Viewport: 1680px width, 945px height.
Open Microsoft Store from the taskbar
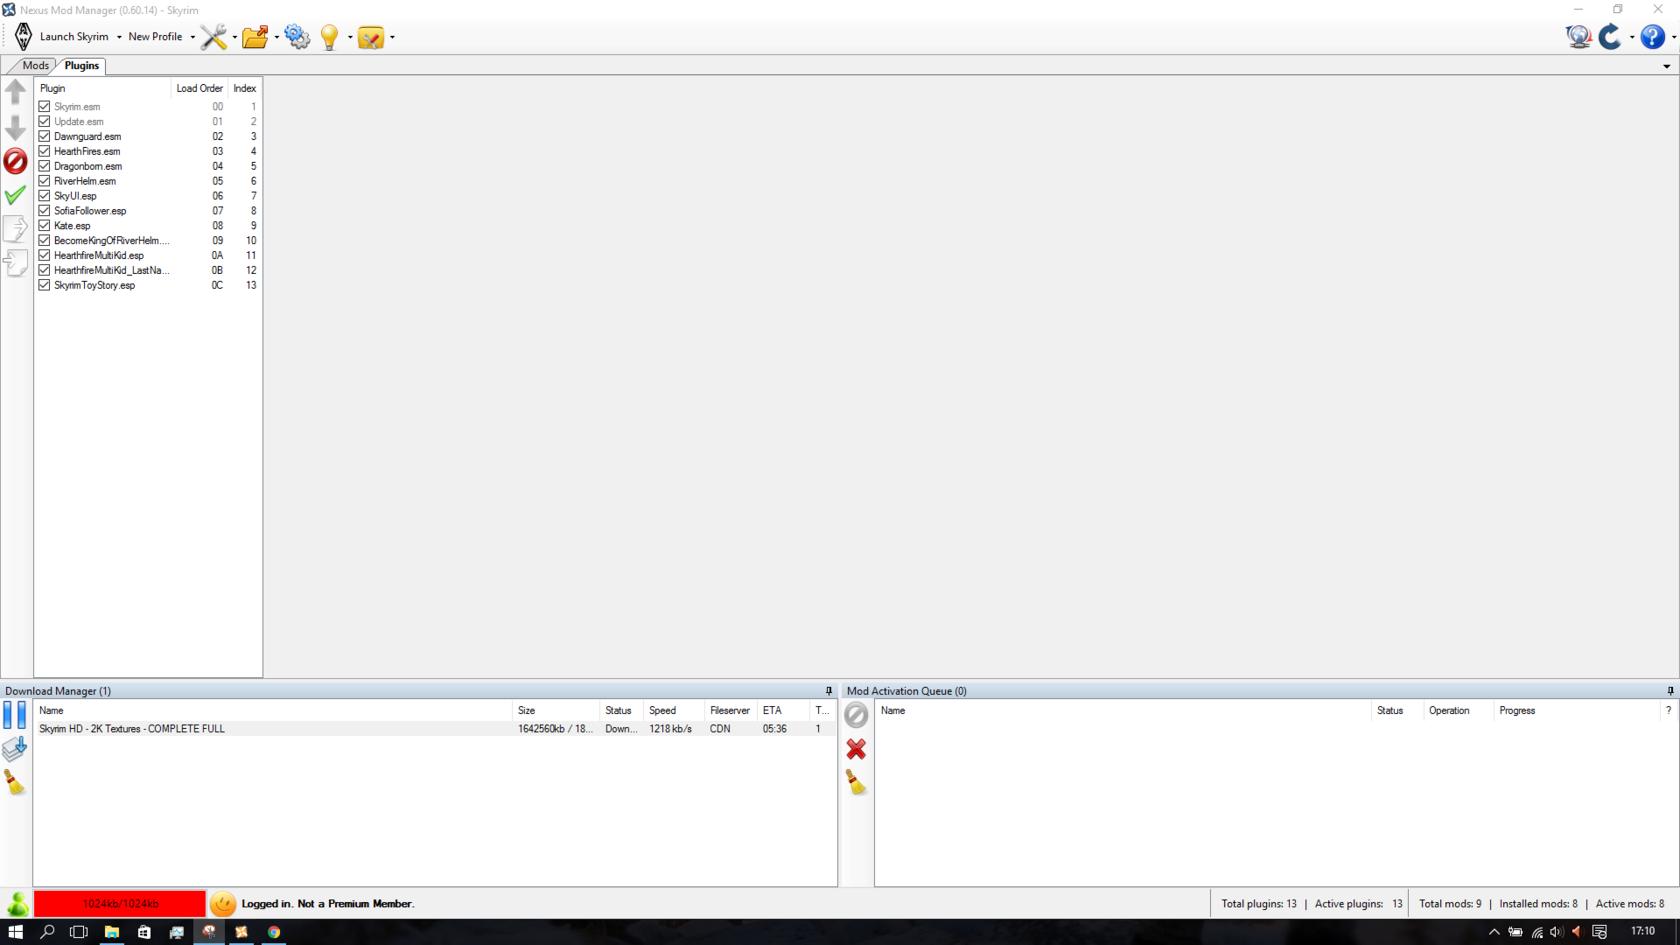pos(144,932)
